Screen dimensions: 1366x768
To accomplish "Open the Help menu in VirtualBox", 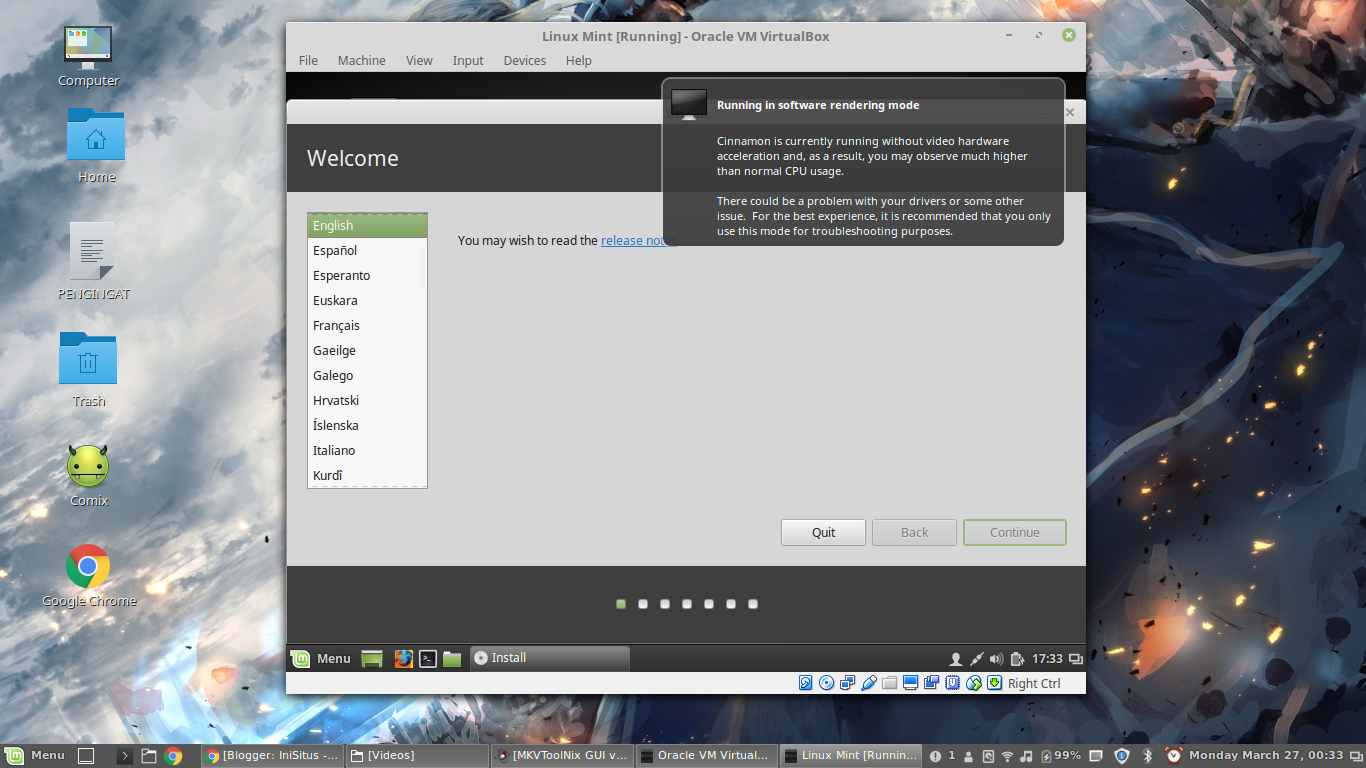I will tap(579, 60).
